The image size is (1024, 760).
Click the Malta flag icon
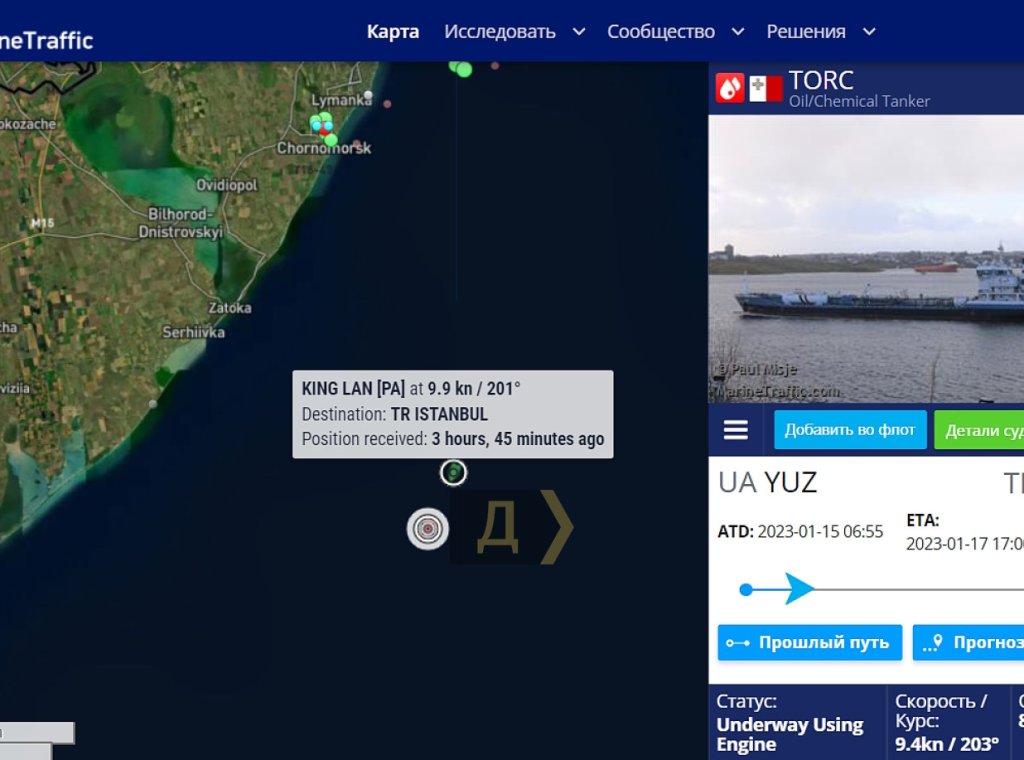765,89
